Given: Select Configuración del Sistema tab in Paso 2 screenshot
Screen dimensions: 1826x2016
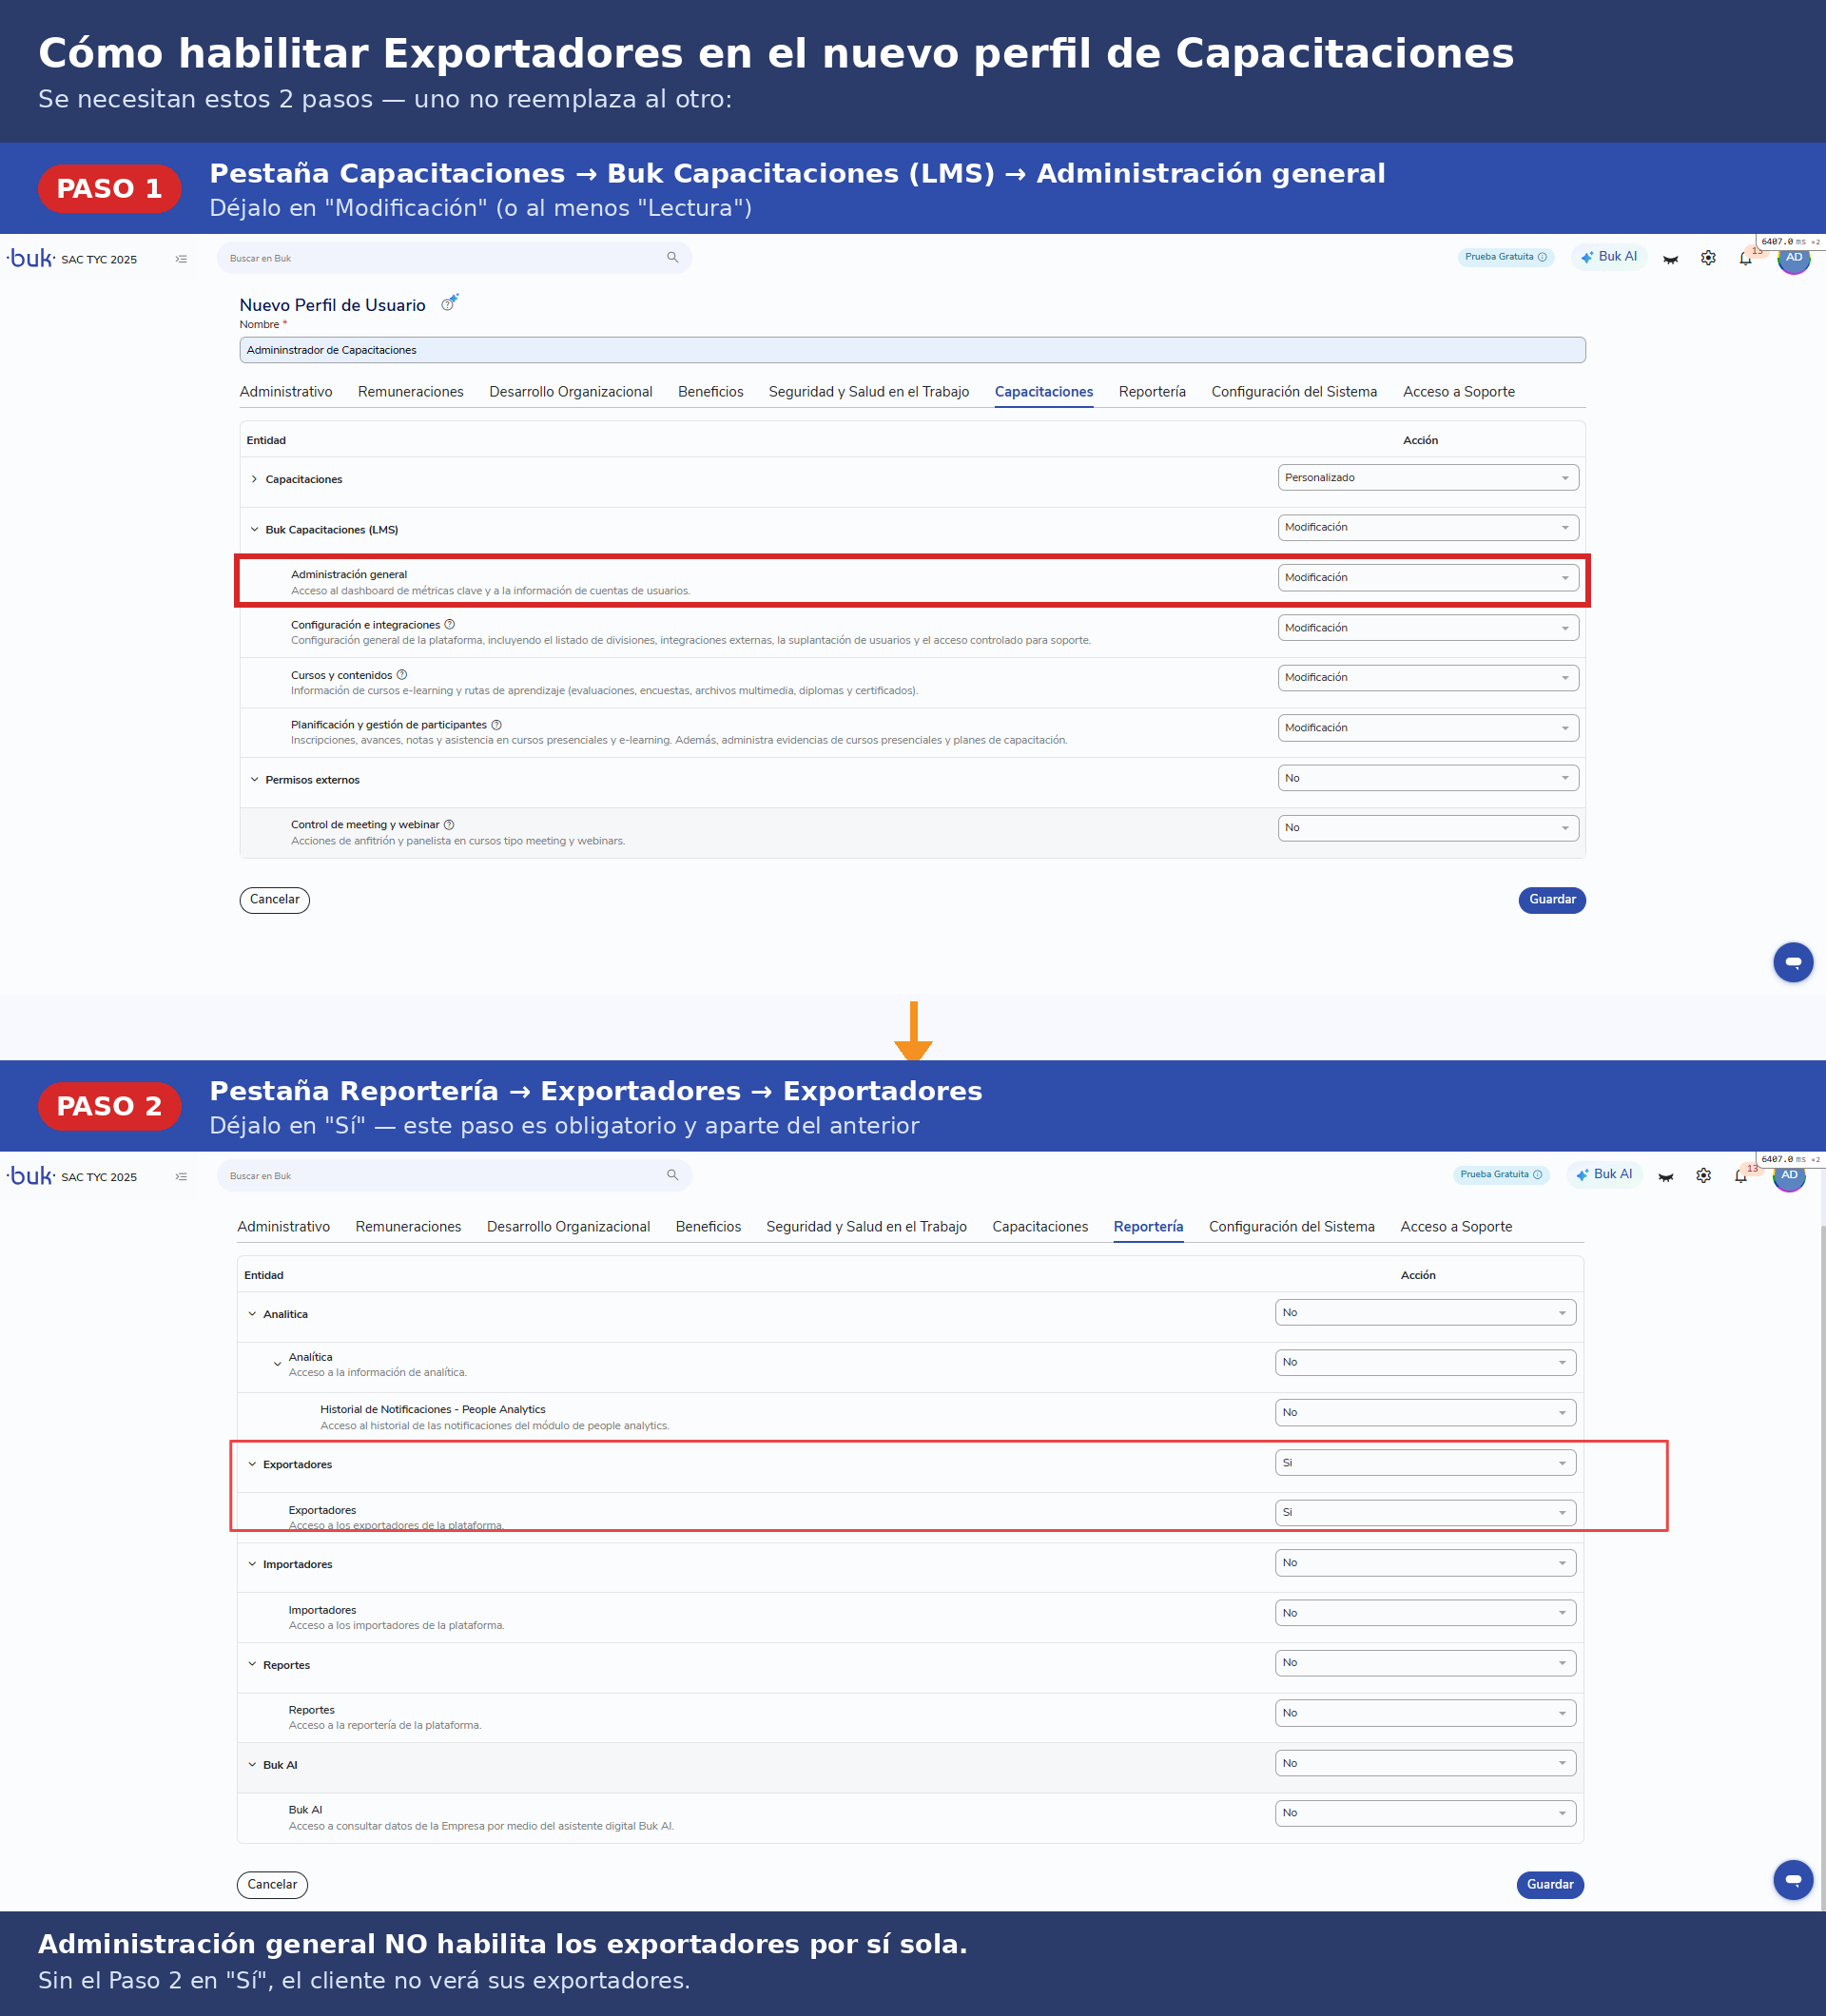Looking at the screenshot, I should [x=1291, y=1227].
